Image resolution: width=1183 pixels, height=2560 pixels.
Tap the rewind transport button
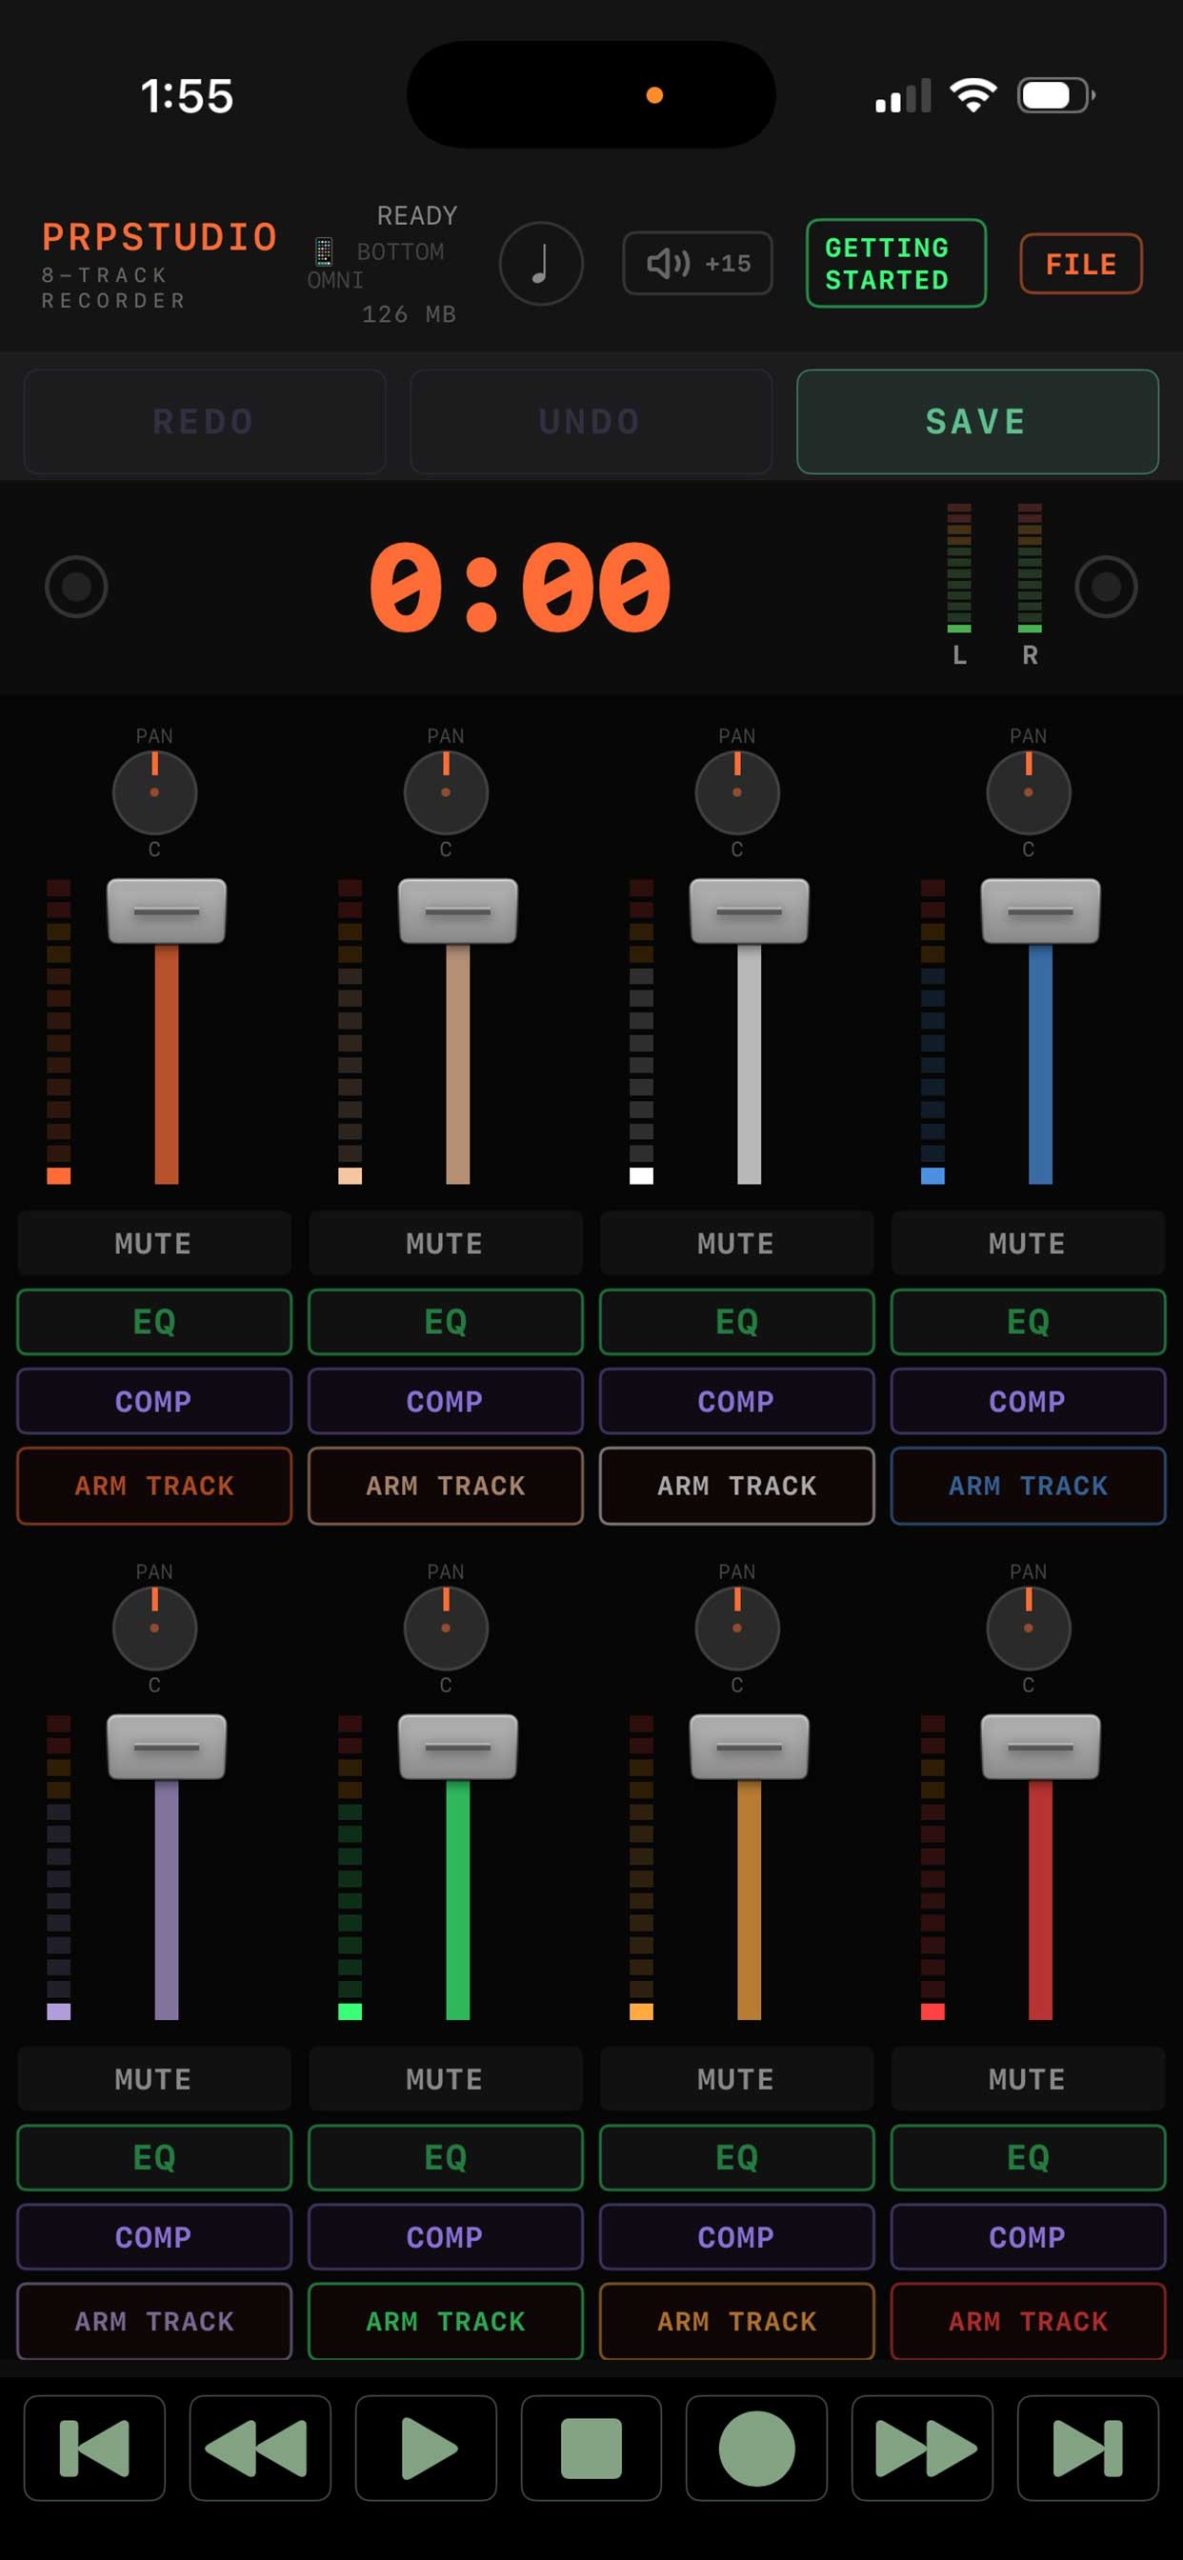(x=260, y=2448)
